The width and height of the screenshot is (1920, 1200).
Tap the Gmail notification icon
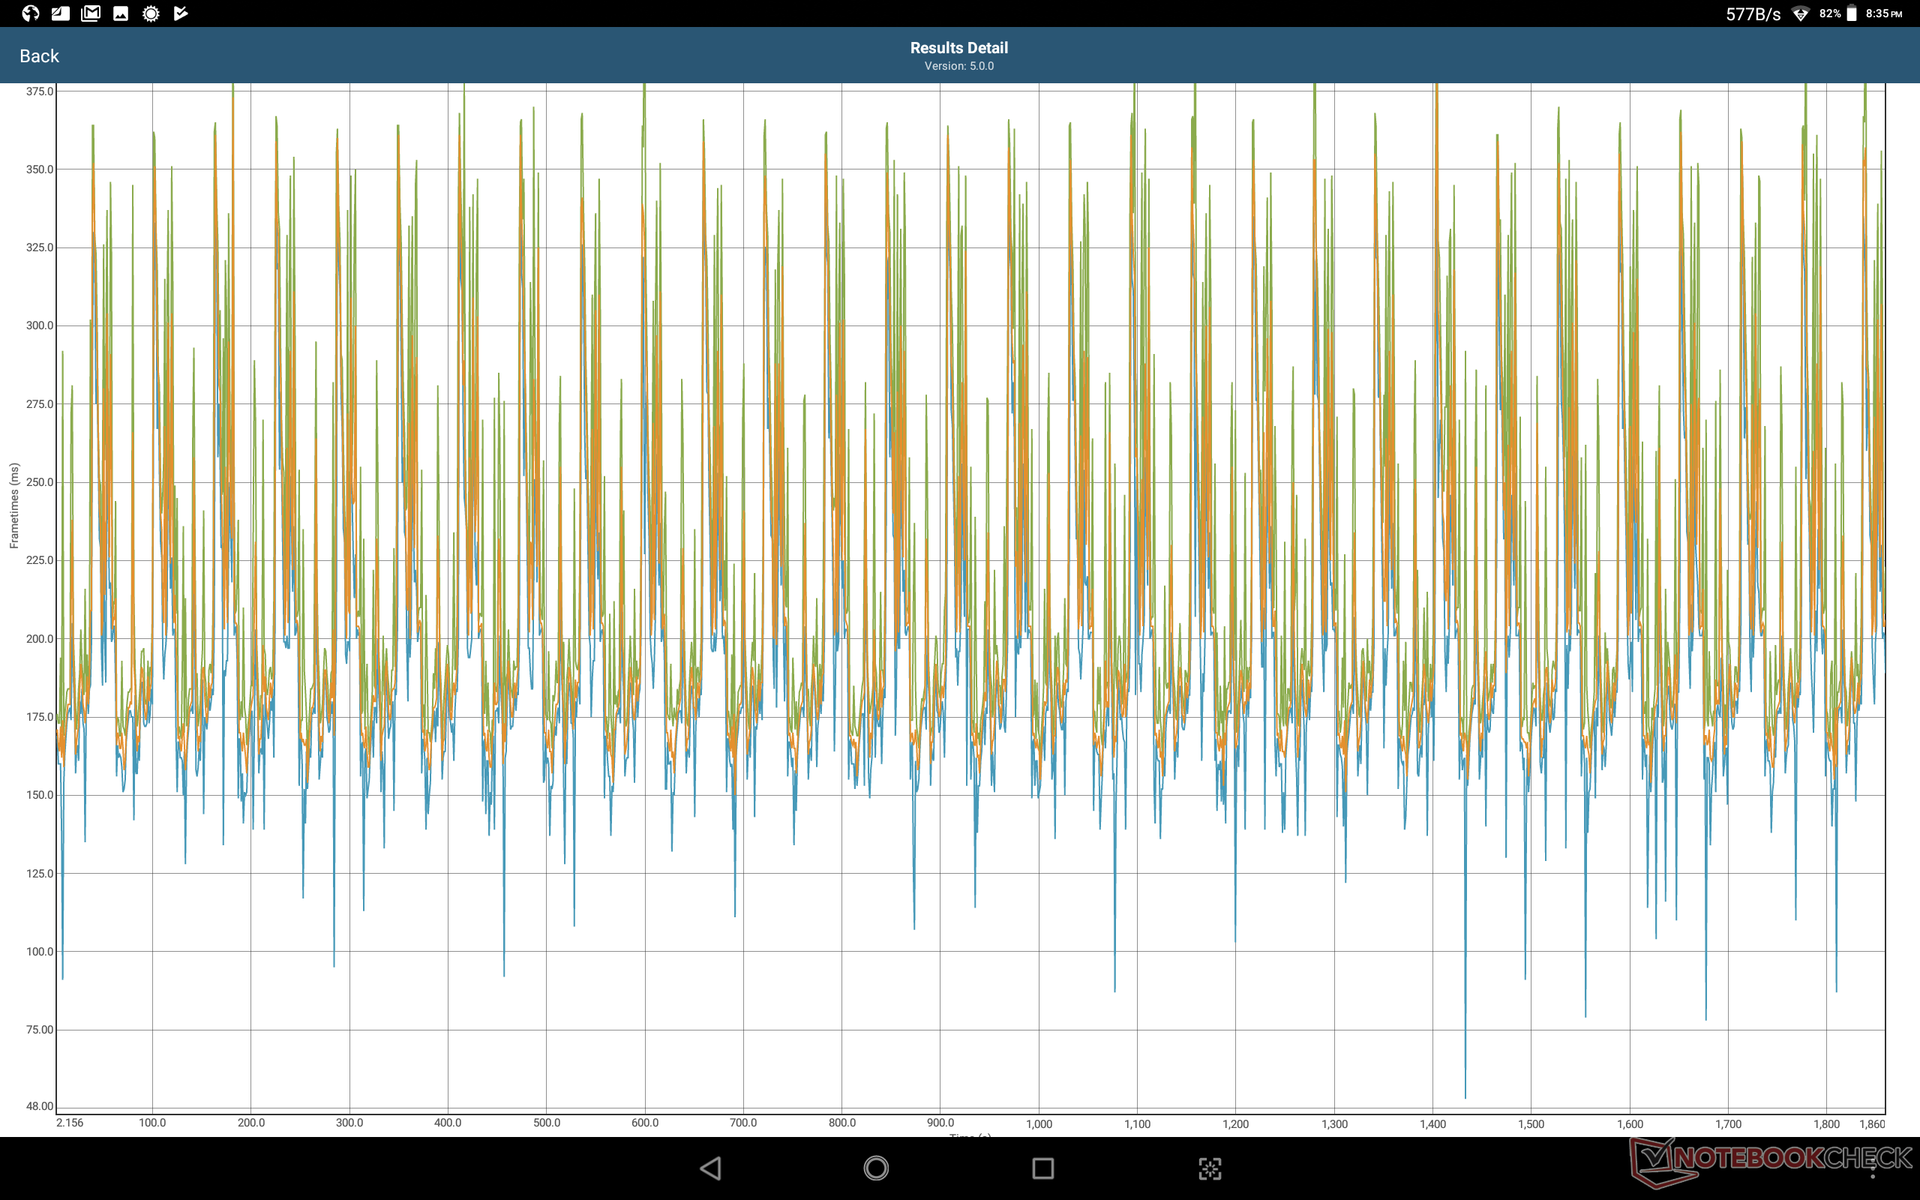click(91, 13)
